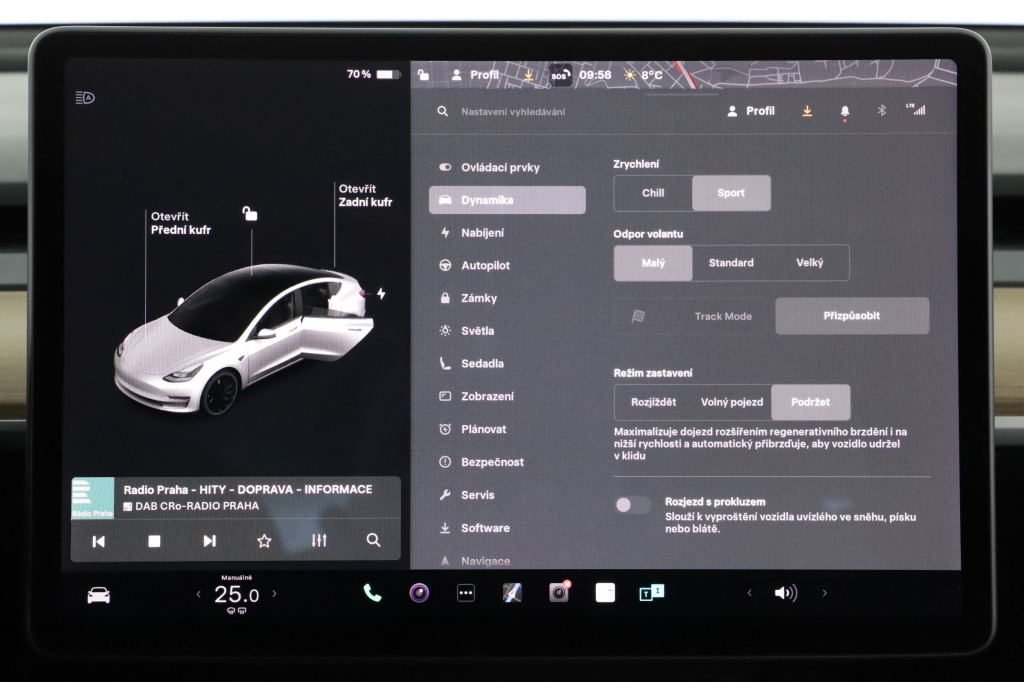The image size is (1024, 682).
Task: Choose Standard steering wheel resistance
Action: (732, 262)
